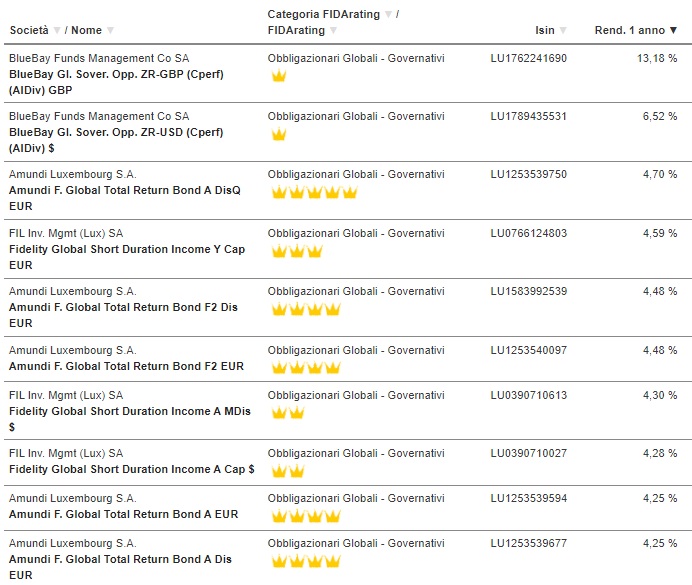692x585 pixels.
Task: Click category text in Fidelity A Cap $ row
Action: pyautogui.click(x=356, y=453)
